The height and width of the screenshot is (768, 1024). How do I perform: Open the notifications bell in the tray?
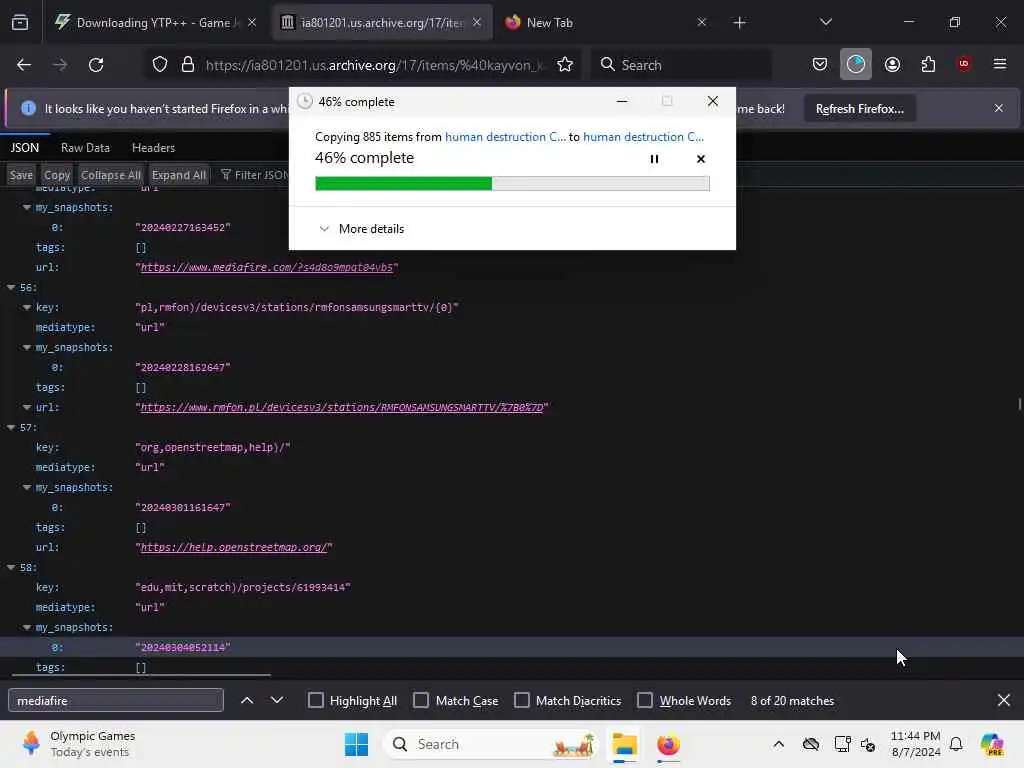click(956, 744)
